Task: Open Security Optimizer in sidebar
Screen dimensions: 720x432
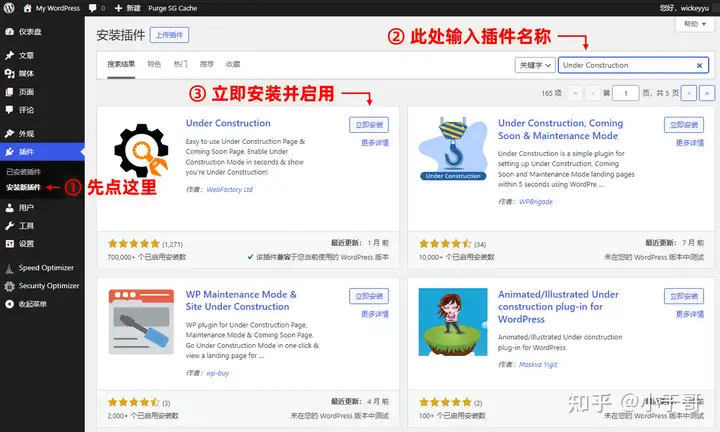Action: click(42, 286)
